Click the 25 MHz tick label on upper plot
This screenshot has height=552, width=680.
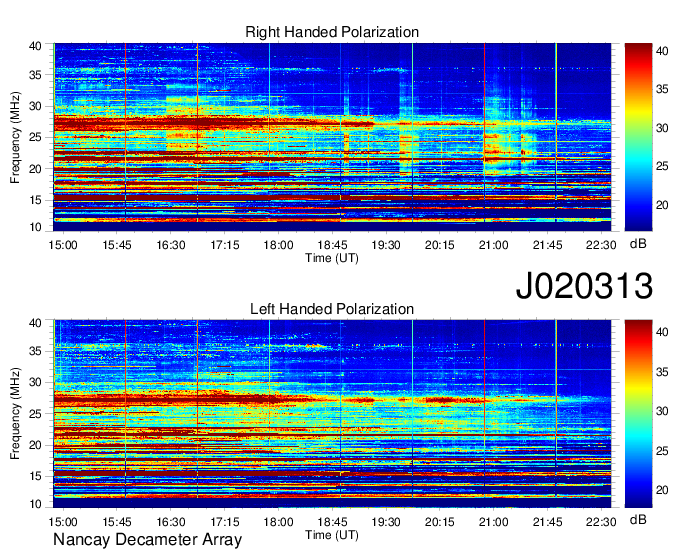35,138
